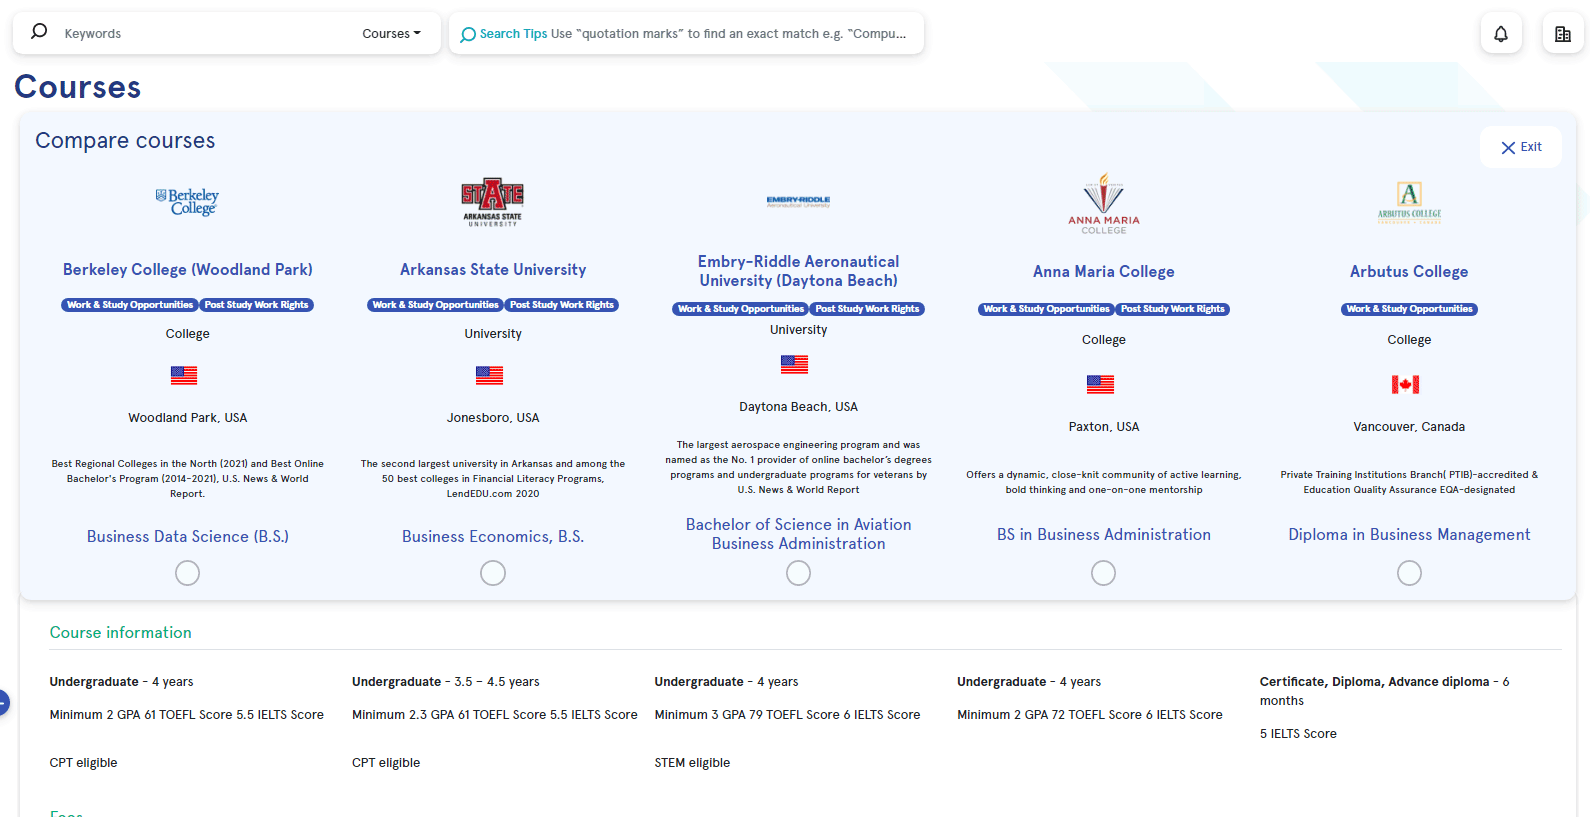The image size is (1590, 817).
Task: Open the Courses search category dropdown
Action: click(391, 33)
